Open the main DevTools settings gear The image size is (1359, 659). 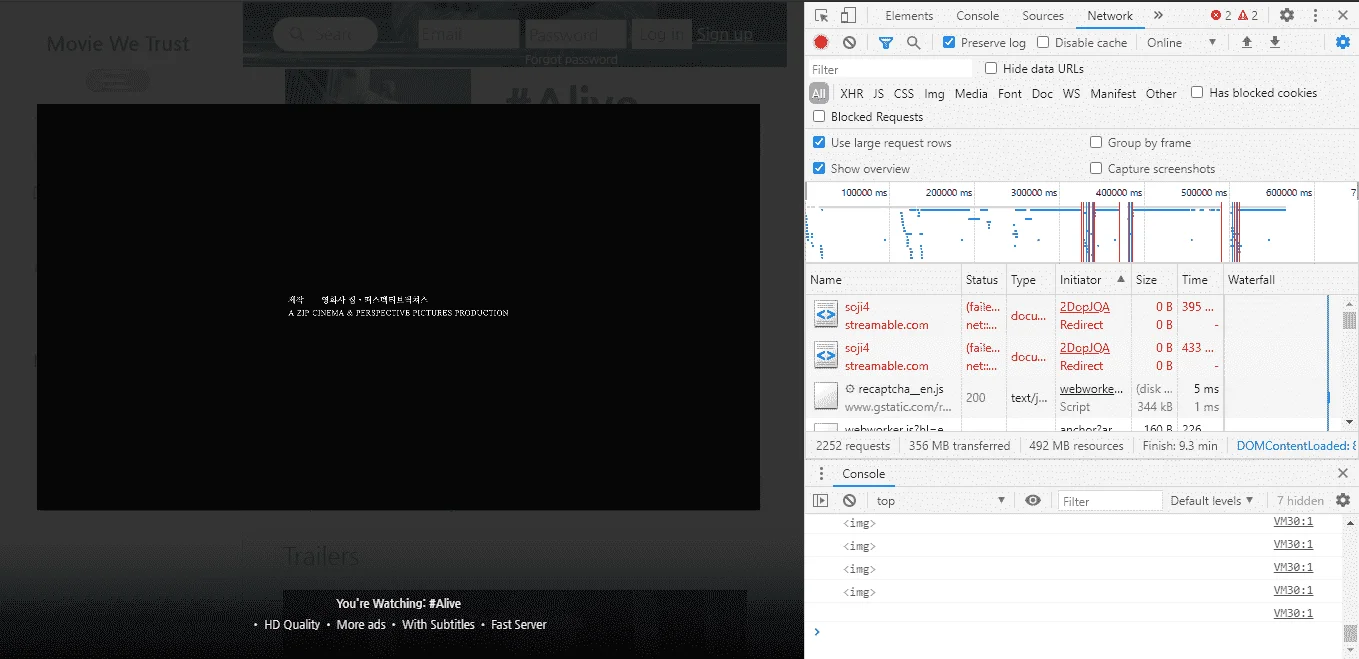click(1287, 15)
